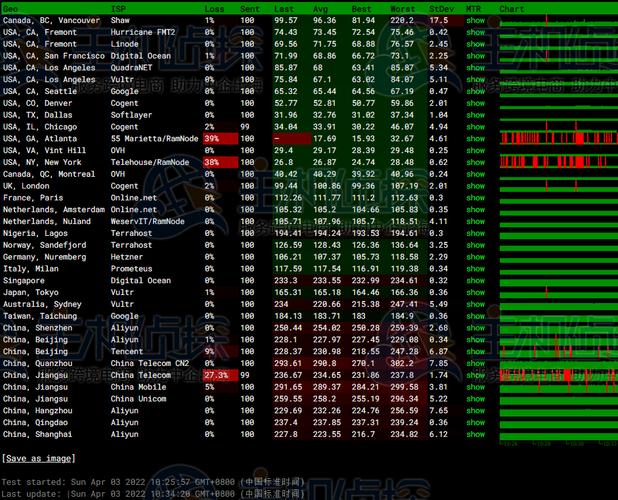Select the 39% loss cell for Atlanta

(x=220, y=139)
